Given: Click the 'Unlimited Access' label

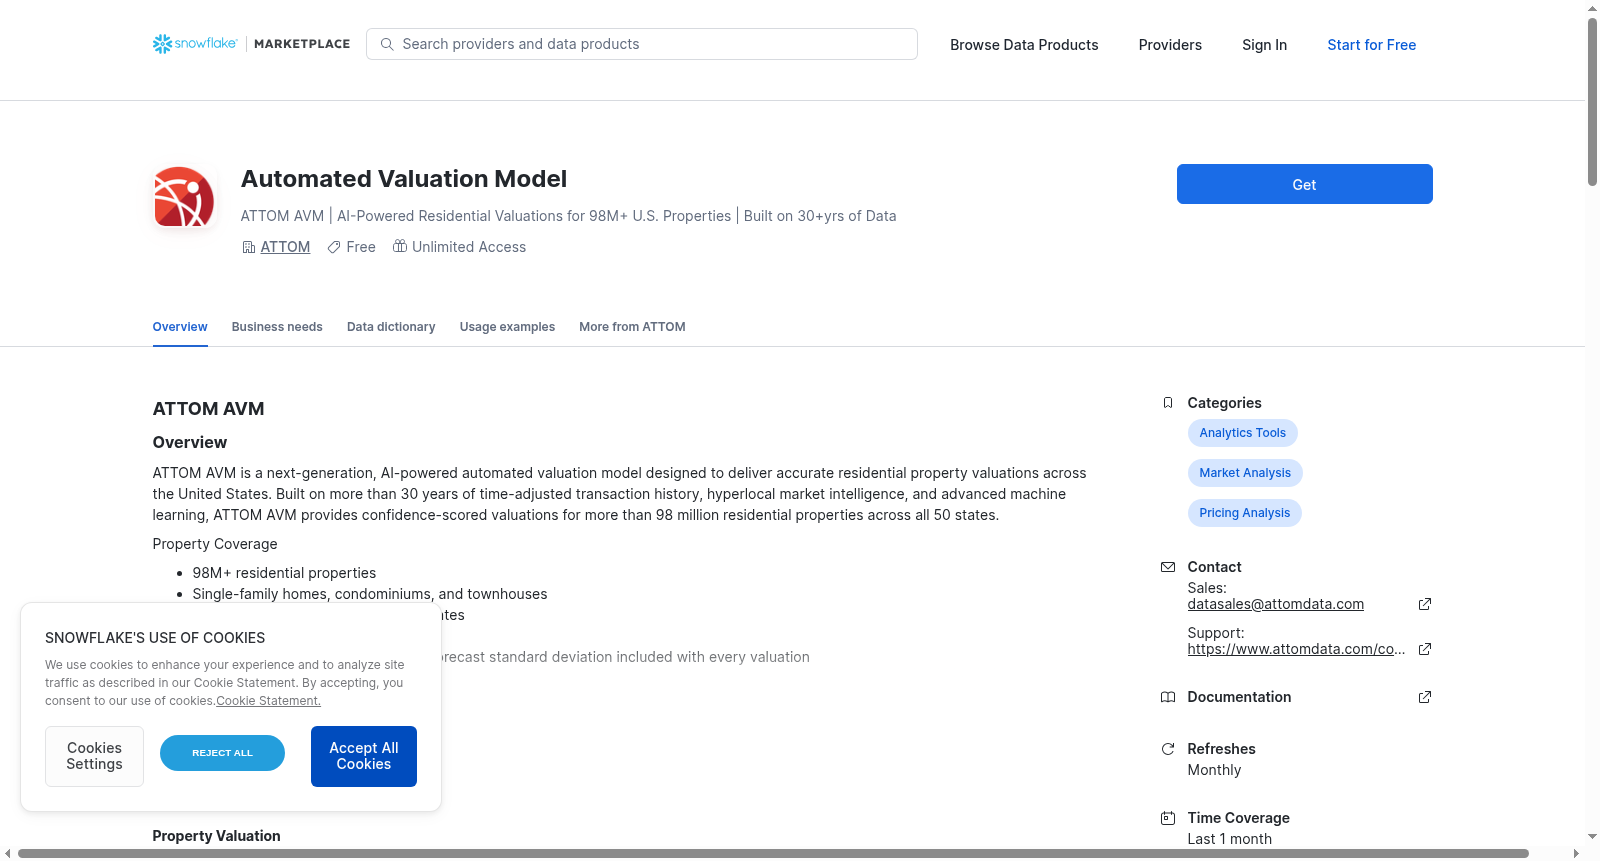Looking at the screenshot, I should [469, 247].
